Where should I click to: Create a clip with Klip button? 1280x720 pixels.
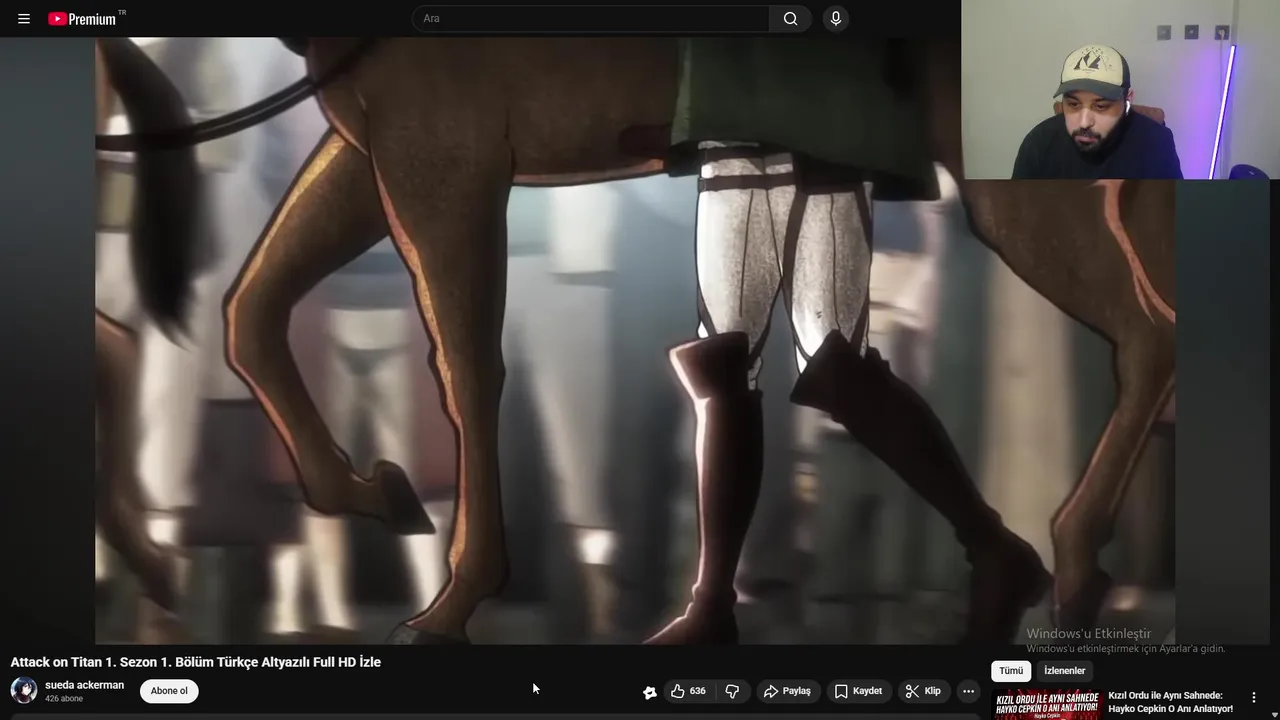pos(923,691)
